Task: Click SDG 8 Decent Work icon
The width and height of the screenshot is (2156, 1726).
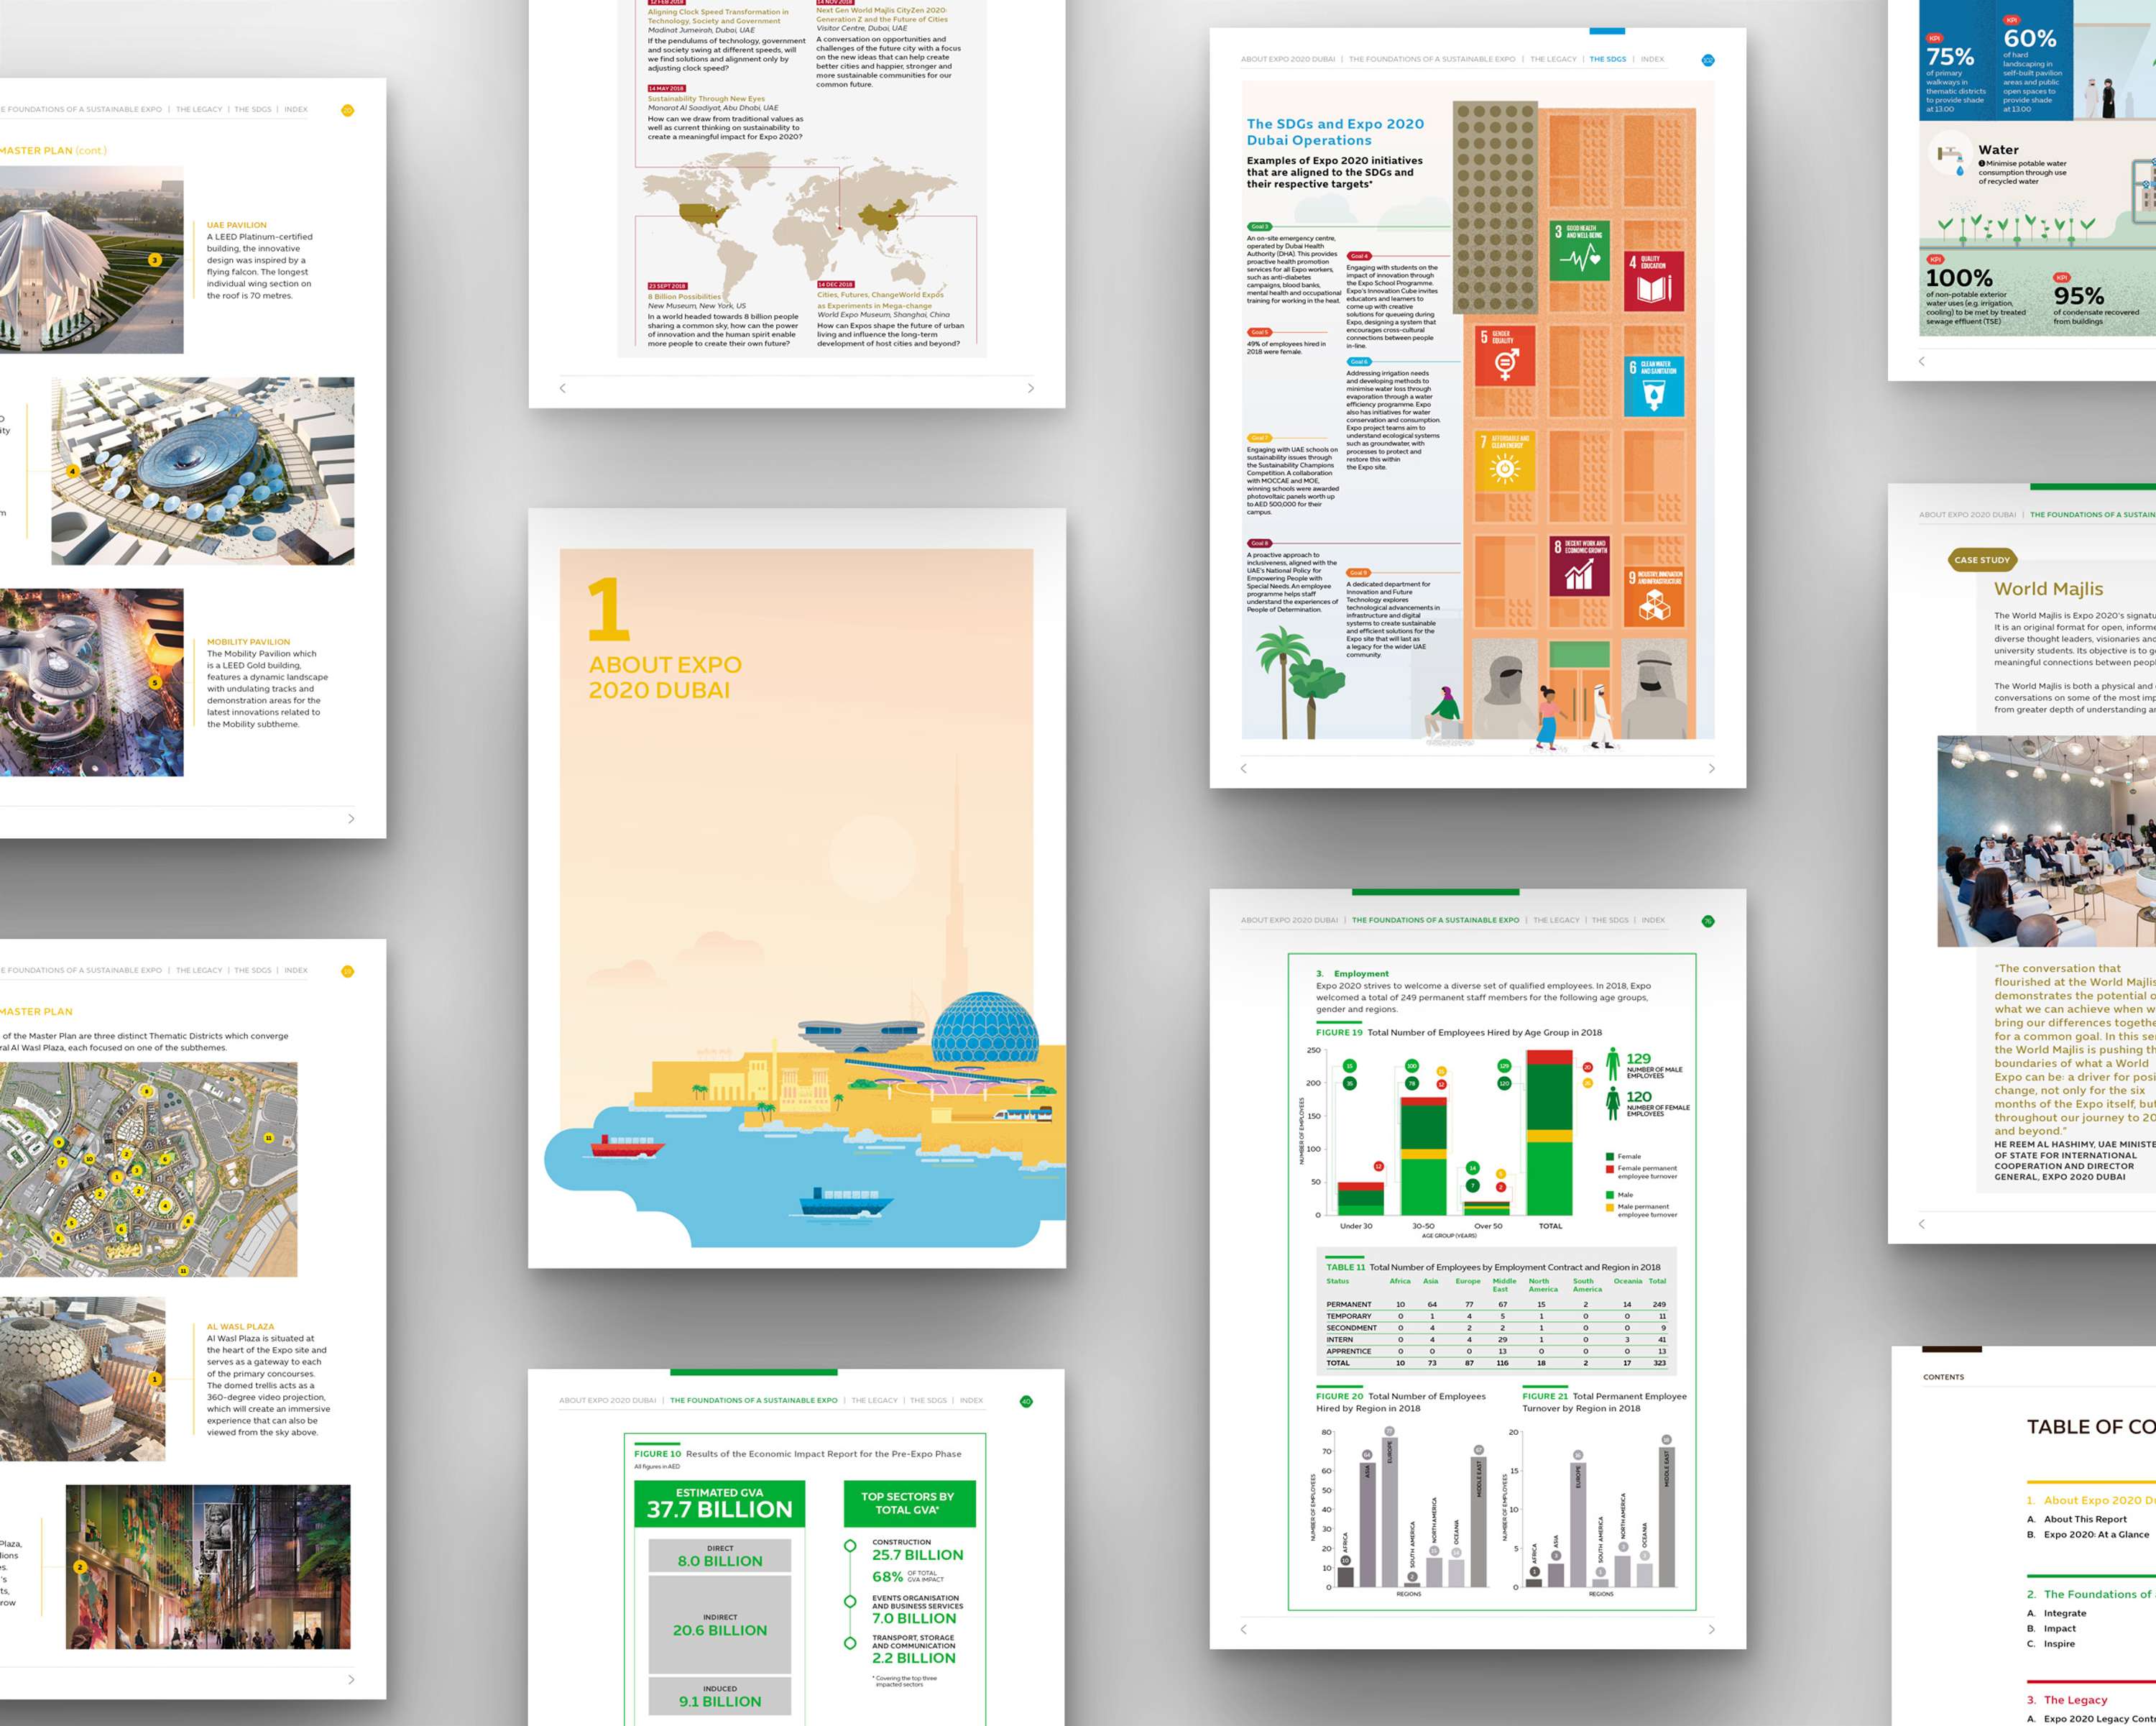Action: [x=1580, y=566]
